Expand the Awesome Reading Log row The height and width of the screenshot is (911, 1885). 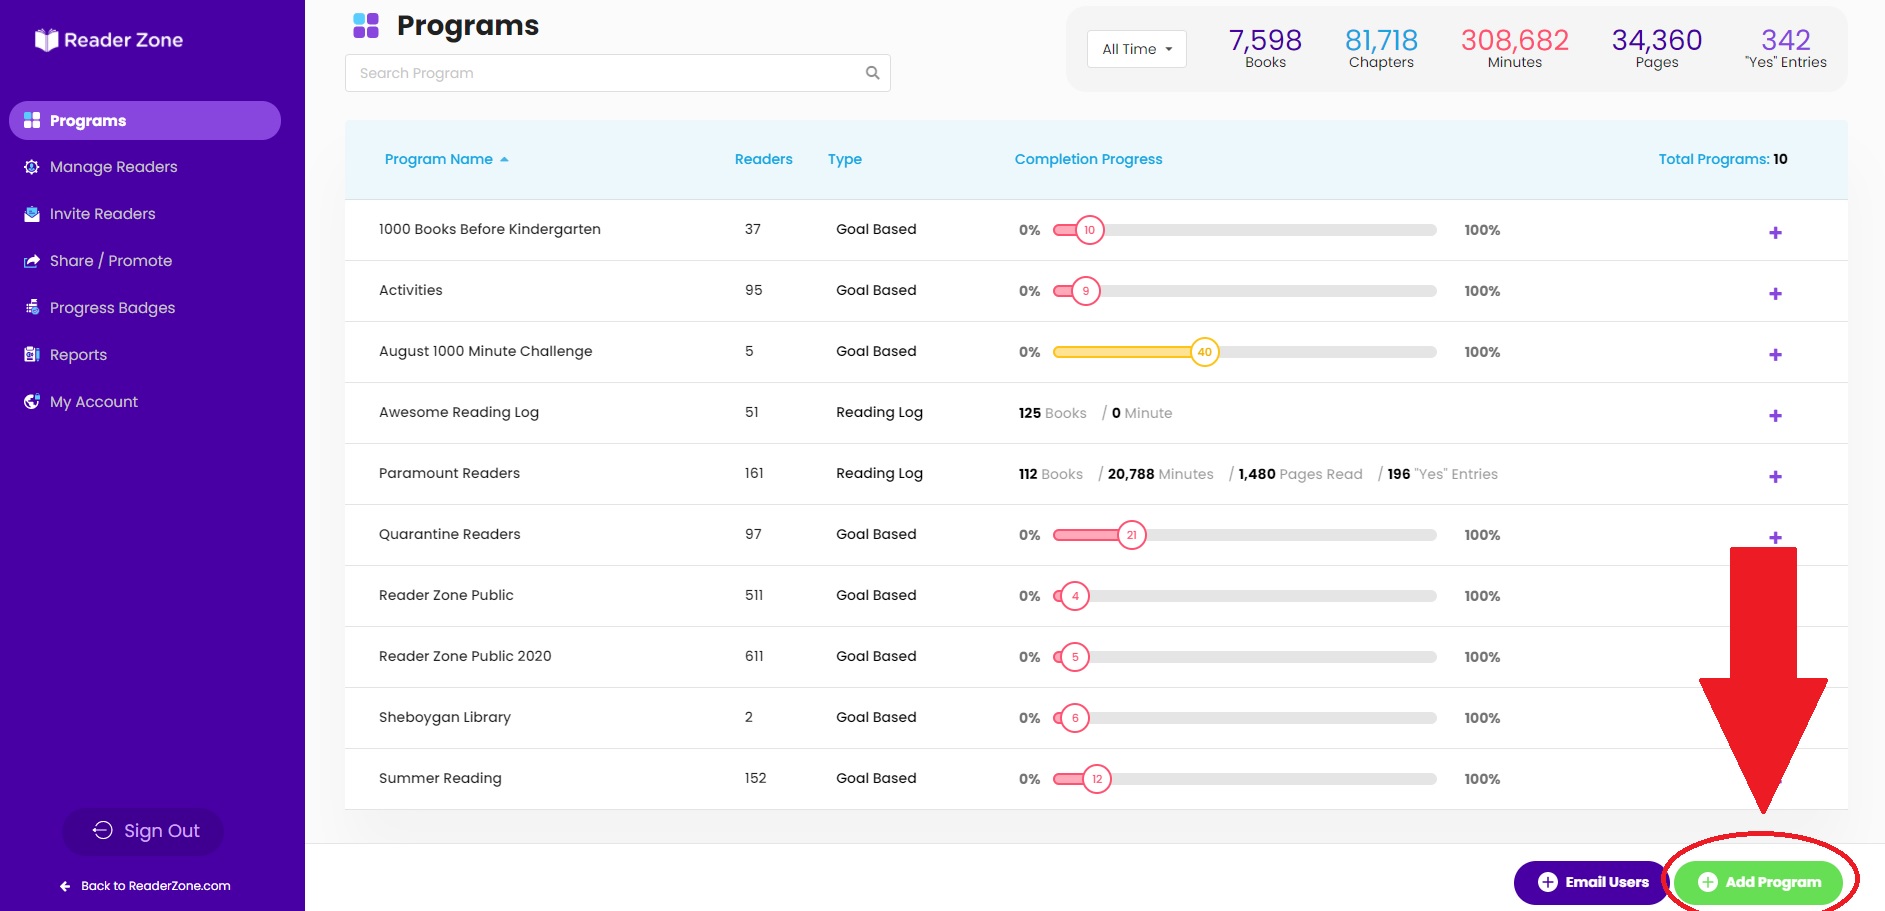tap(1775, 415)
